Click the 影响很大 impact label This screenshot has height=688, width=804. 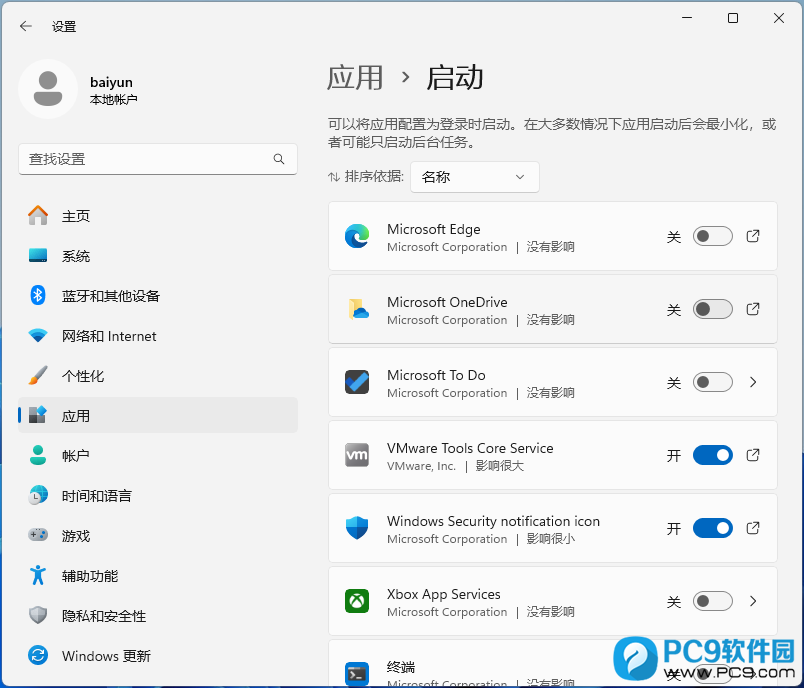499,466
